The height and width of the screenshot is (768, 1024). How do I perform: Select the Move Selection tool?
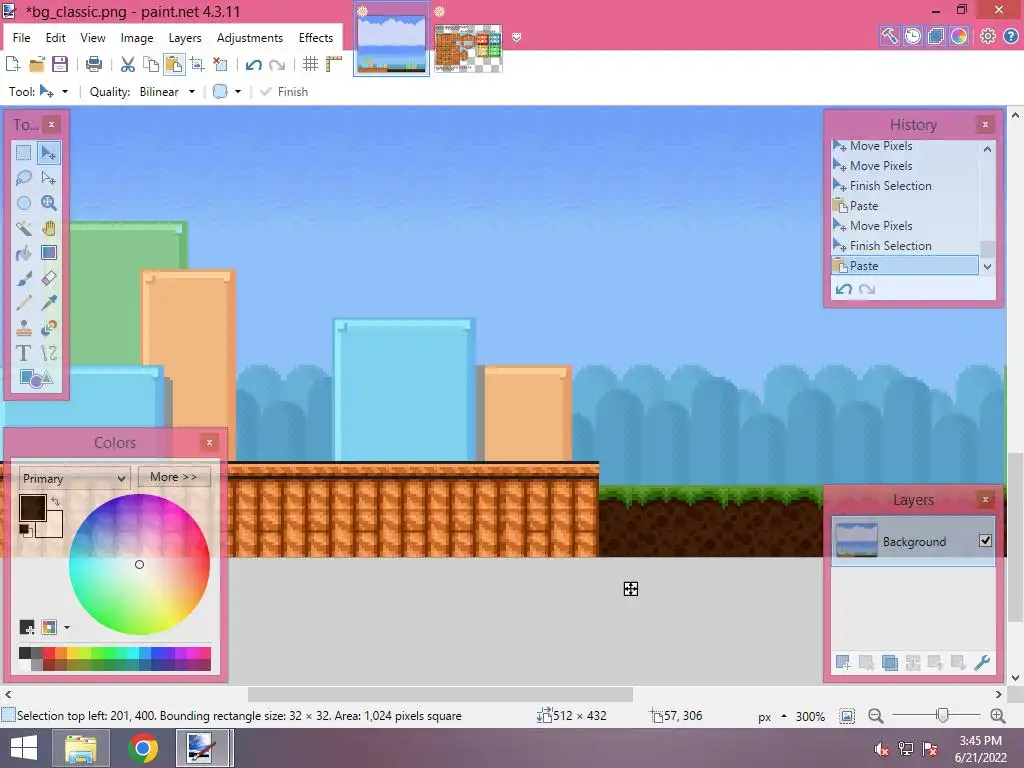48,178
